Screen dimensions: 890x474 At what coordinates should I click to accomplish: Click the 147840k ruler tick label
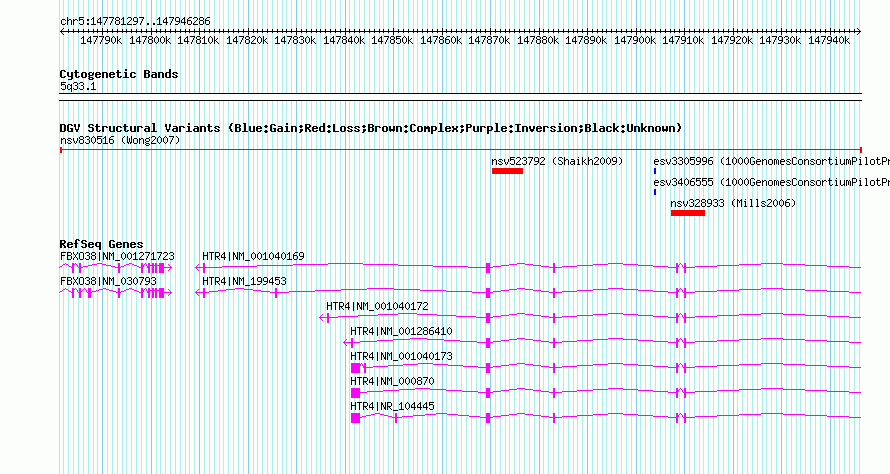[344, 40]
